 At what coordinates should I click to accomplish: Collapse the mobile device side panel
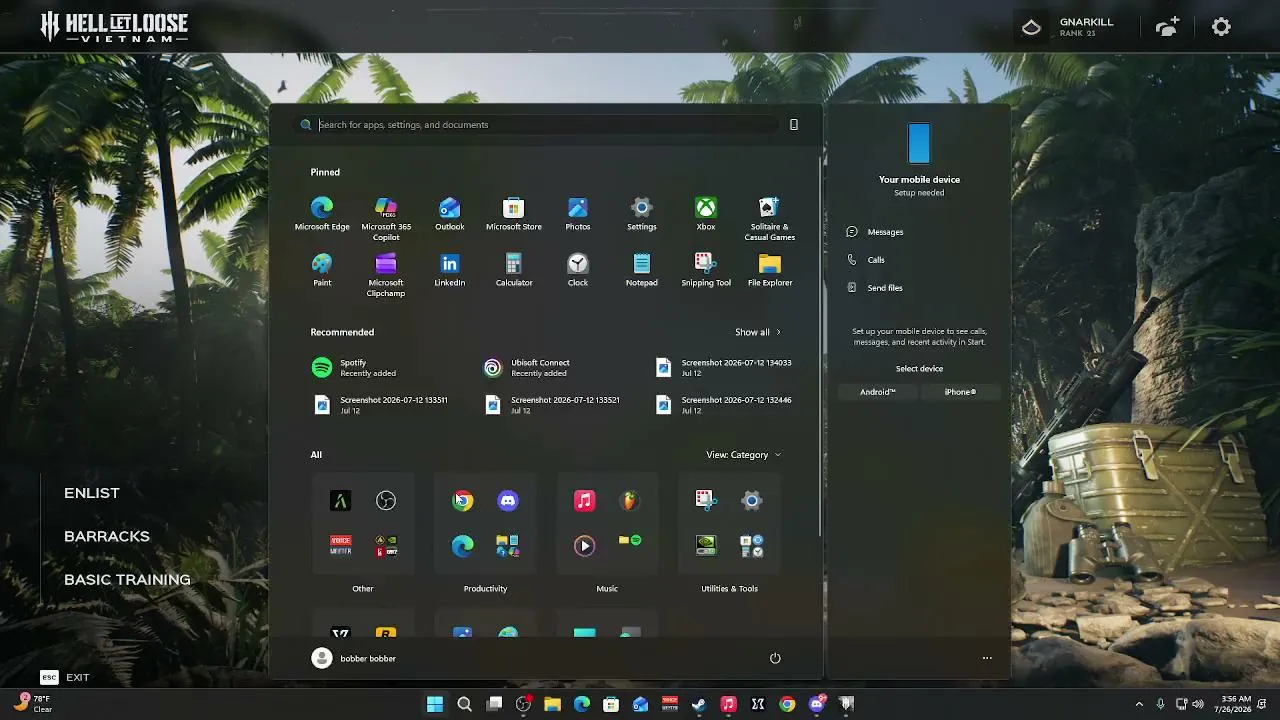[x=794, y=125]
